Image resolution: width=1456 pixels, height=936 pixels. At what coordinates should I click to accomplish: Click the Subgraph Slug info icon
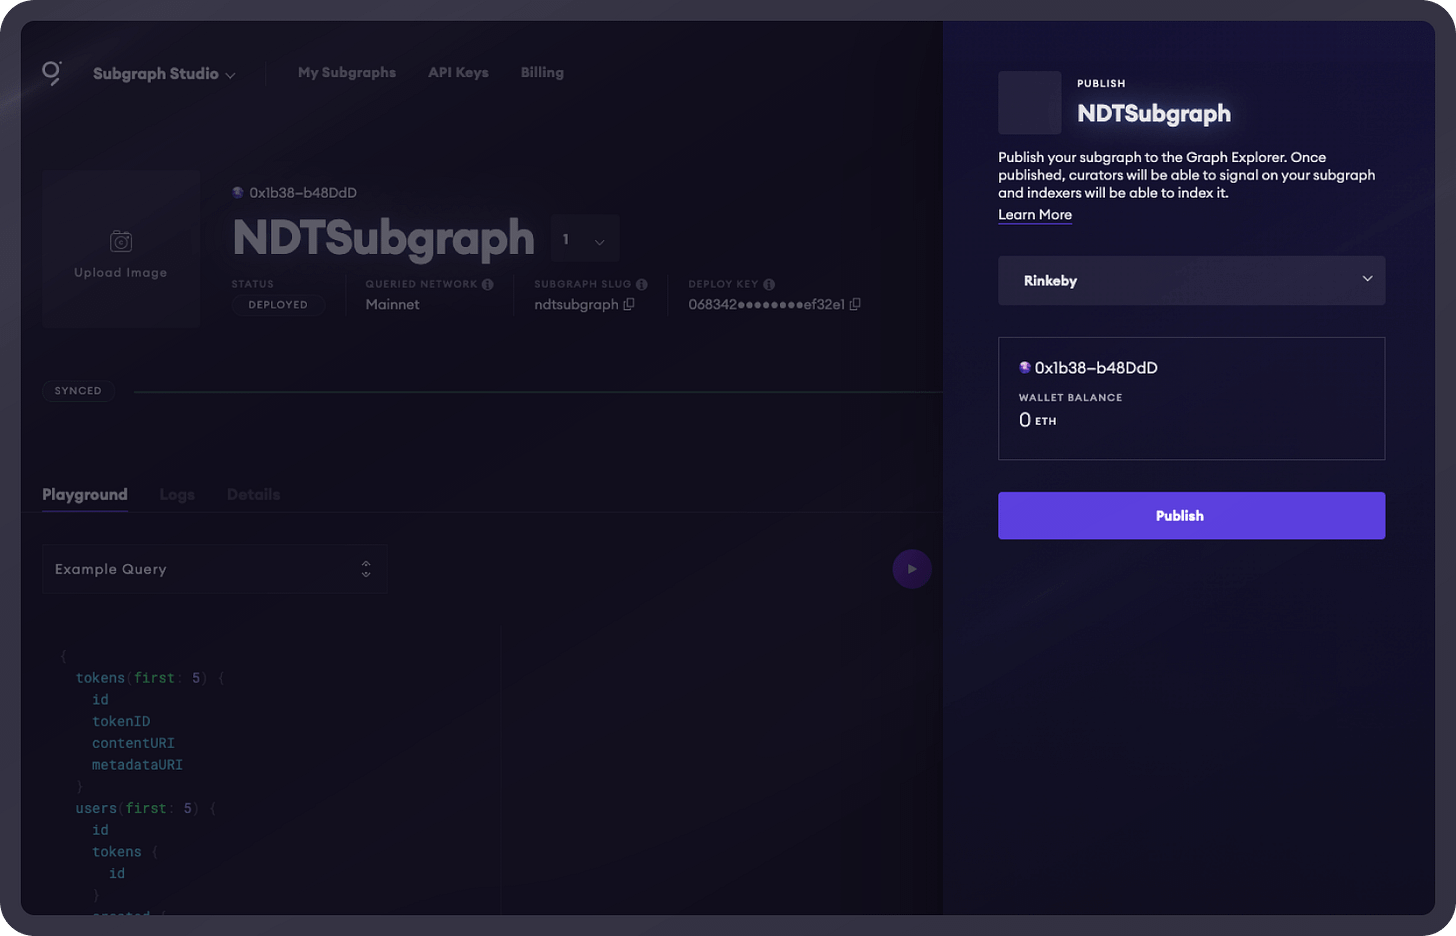coord(641,284)
